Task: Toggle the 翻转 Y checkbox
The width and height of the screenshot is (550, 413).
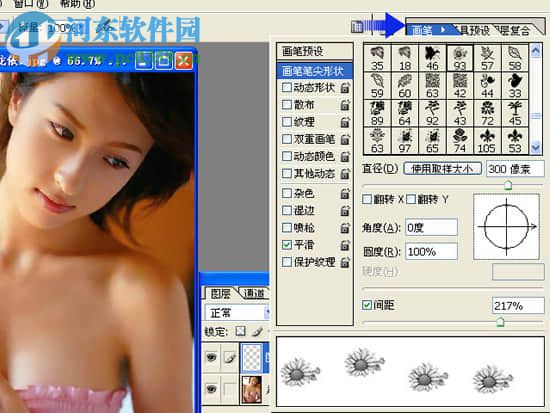Action: click(x=411, y=199)
